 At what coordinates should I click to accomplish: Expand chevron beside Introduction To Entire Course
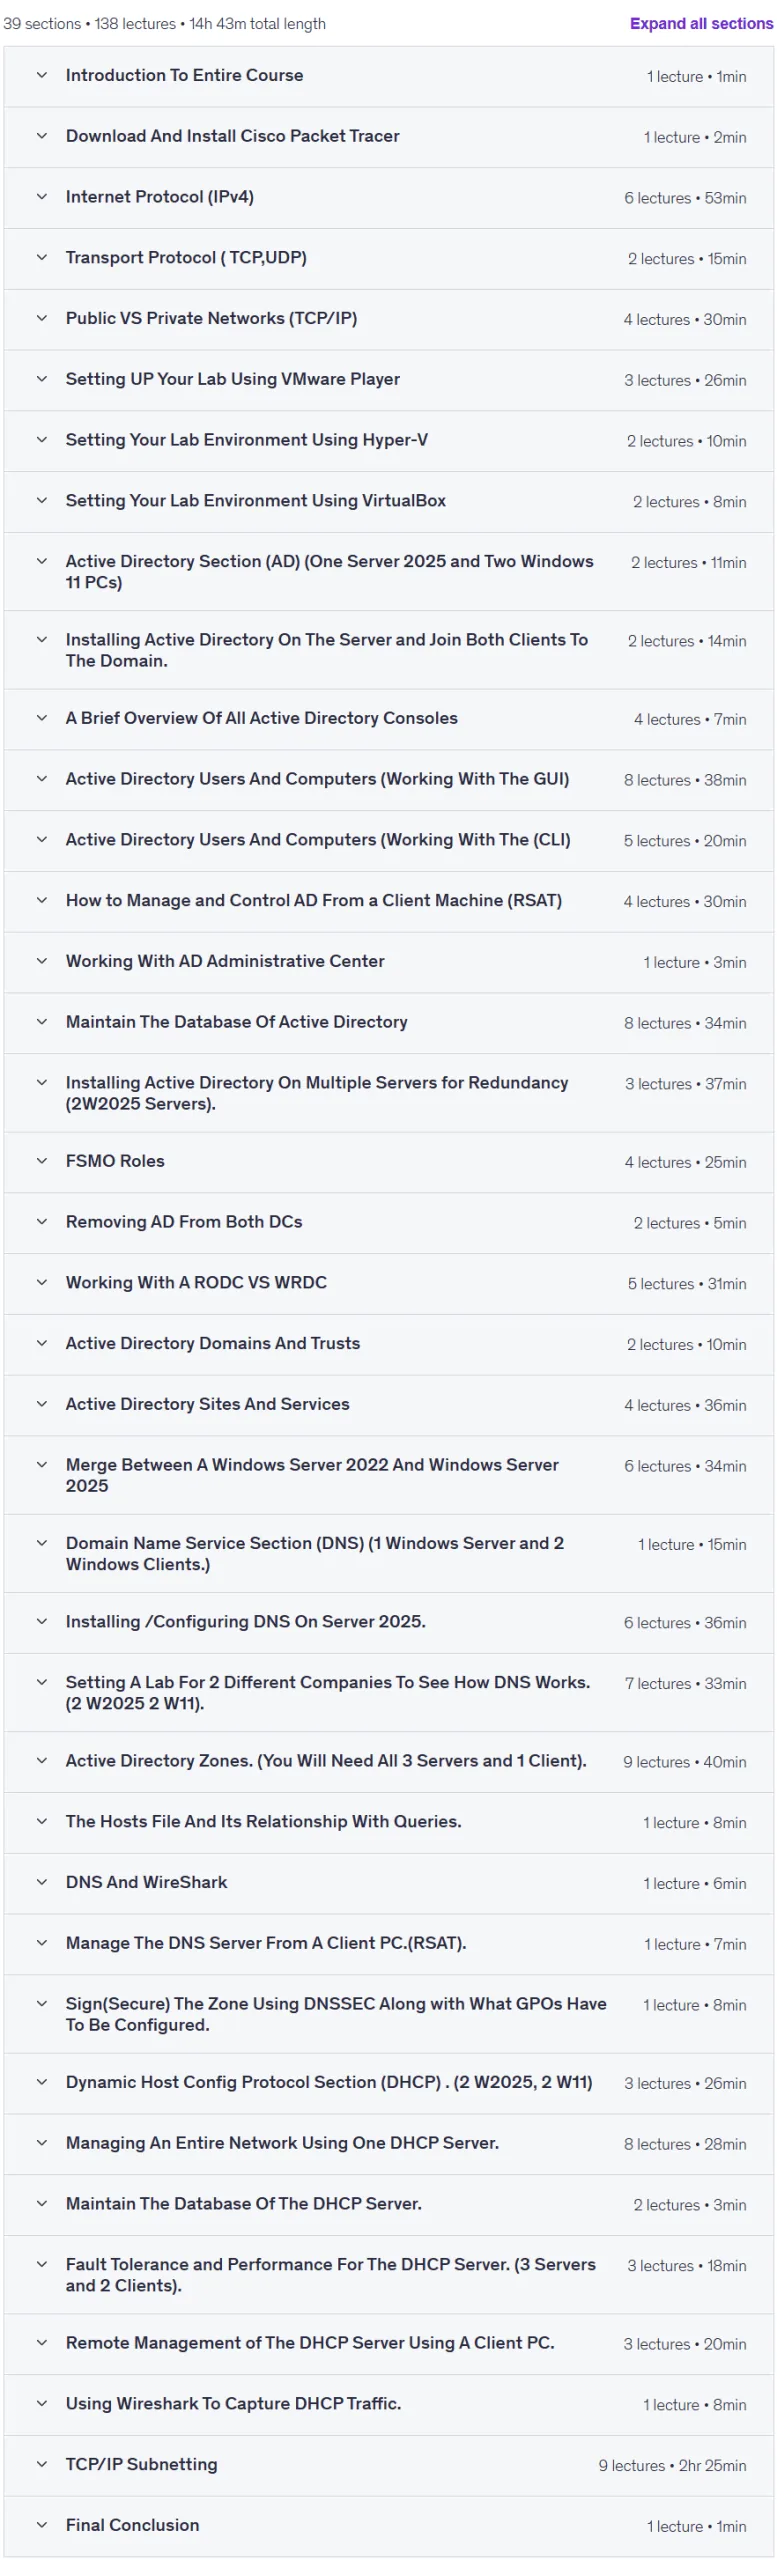(x=41, y=75)
